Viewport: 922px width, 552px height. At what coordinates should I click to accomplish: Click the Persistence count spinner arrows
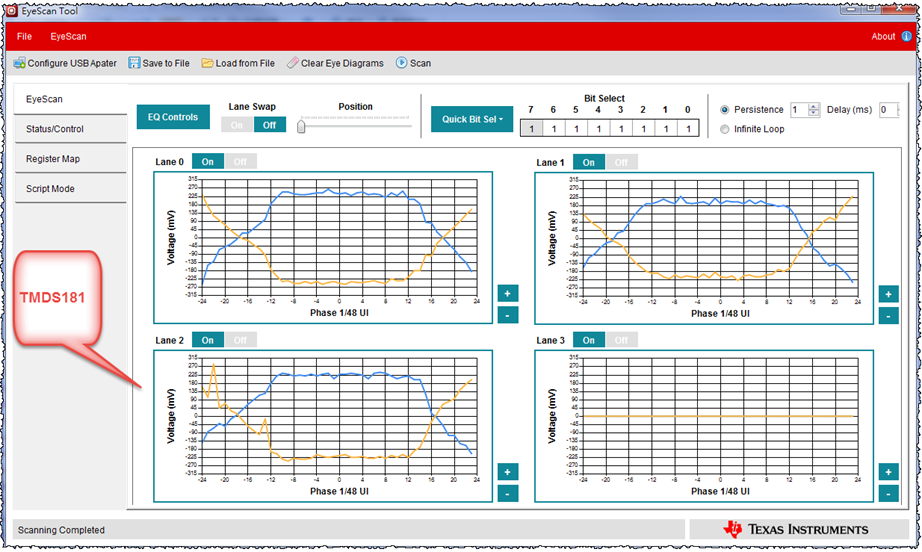(x=814, y=110)
